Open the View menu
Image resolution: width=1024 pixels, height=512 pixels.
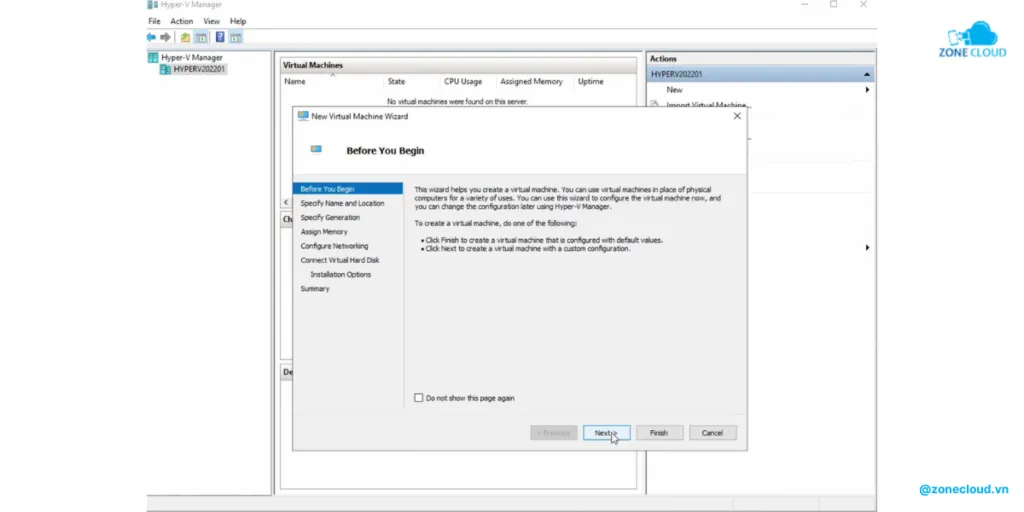tap(212, 22)
